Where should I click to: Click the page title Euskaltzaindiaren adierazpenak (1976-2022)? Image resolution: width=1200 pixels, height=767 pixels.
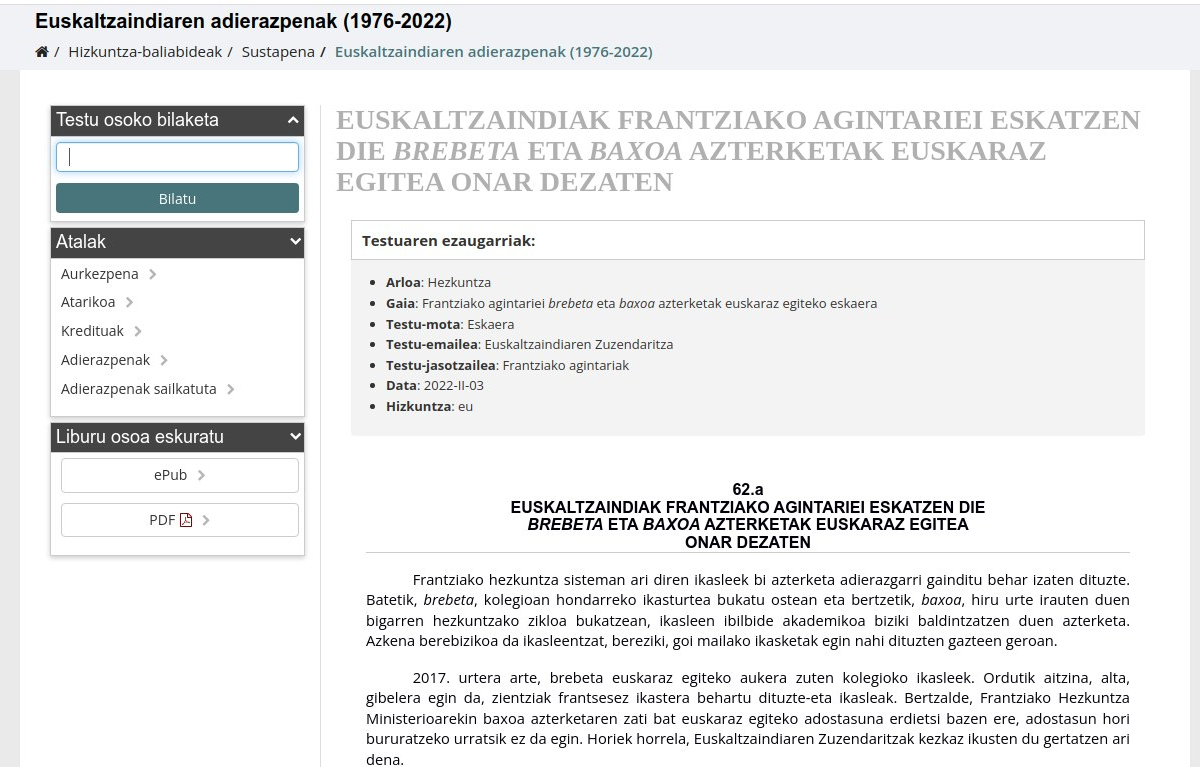[243, 21]
